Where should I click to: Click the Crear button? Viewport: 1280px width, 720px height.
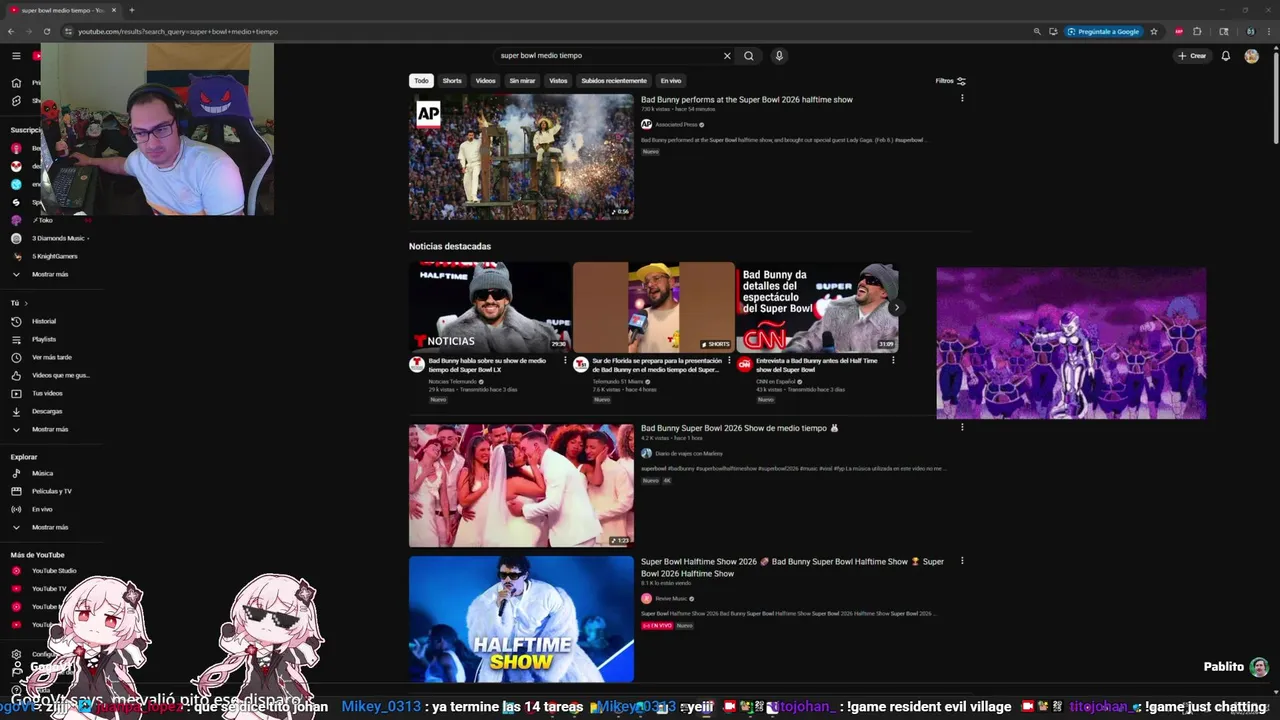pyautogui.click(x=1192, y=56)
